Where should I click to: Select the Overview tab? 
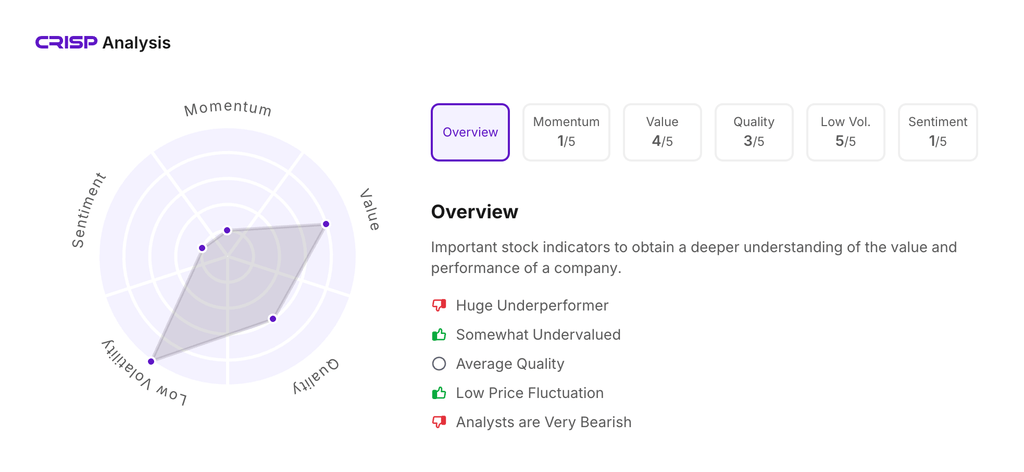point(470,132)
